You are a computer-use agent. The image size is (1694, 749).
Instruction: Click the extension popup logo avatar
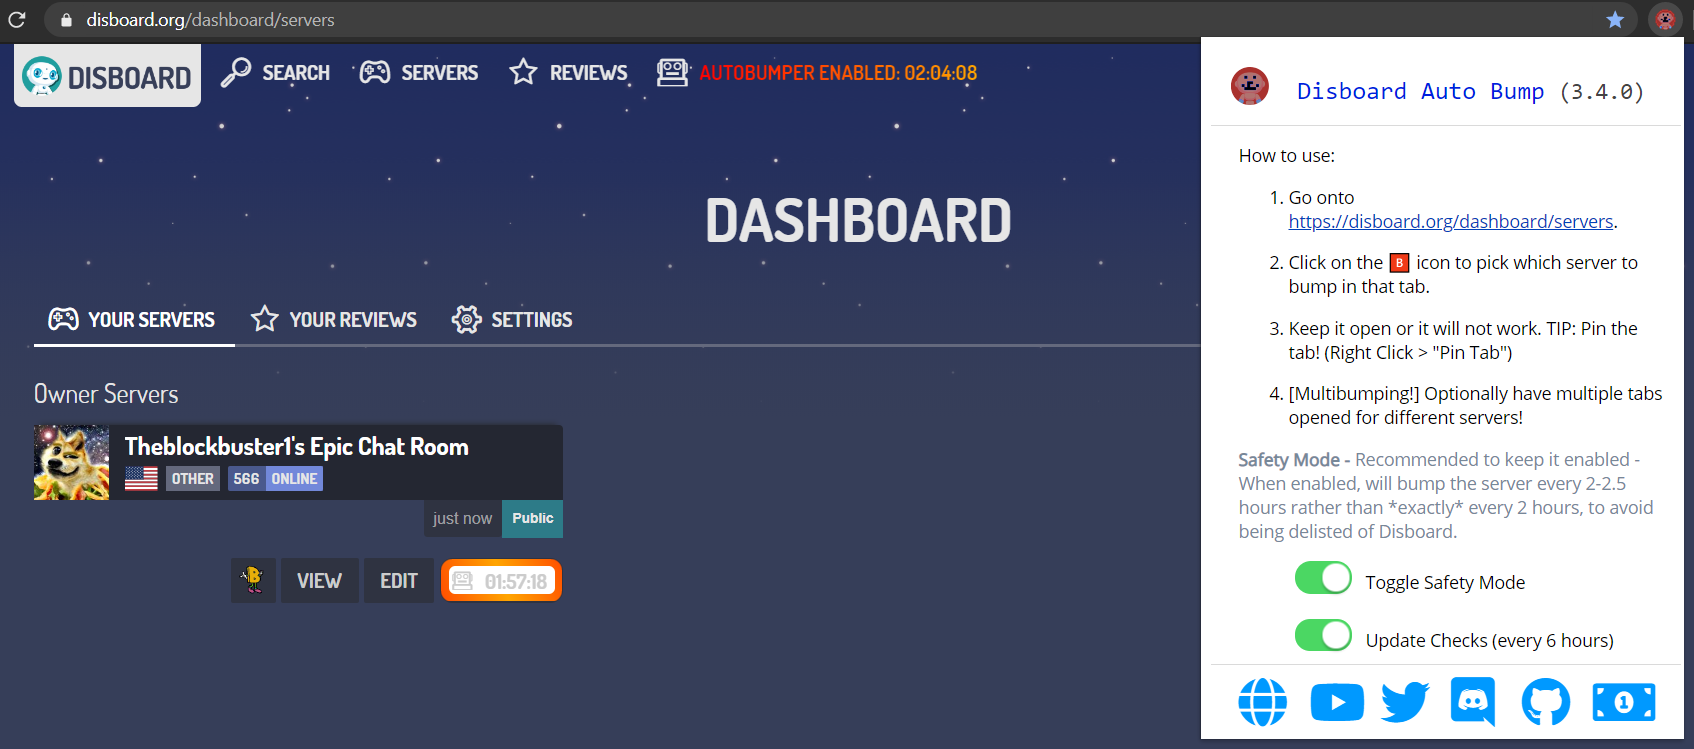click(1250, 86)
